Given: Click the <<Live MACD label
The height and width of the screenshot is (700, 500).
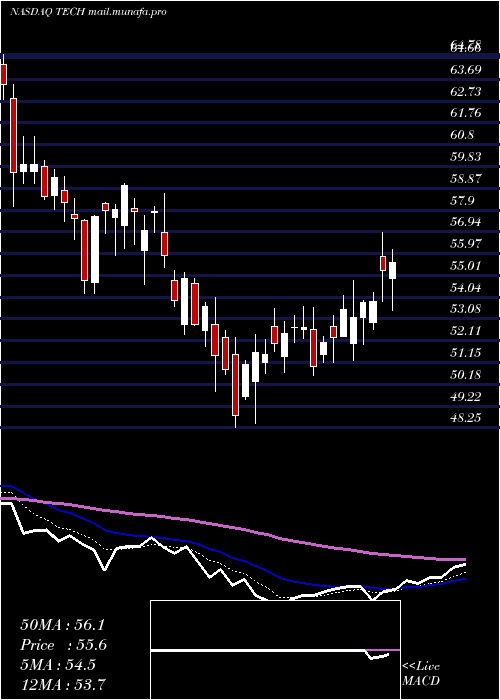Looking at the screenshot, I should click(x=421, y=673).
